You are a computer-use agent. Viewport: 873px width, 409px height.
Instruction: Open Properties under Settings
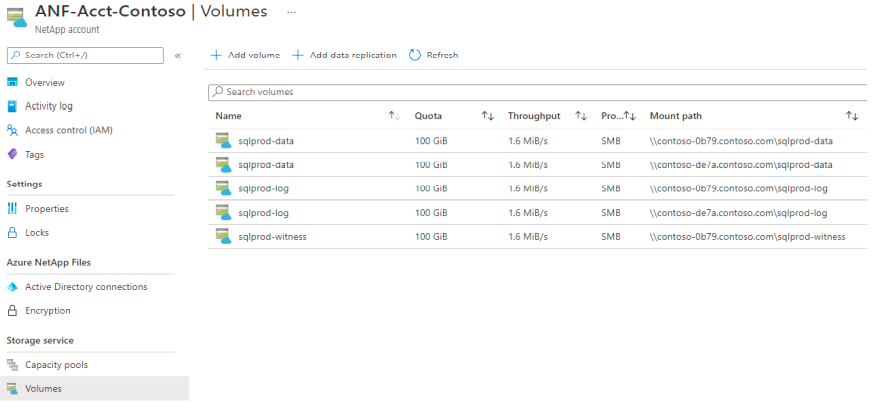click(47, 209)
